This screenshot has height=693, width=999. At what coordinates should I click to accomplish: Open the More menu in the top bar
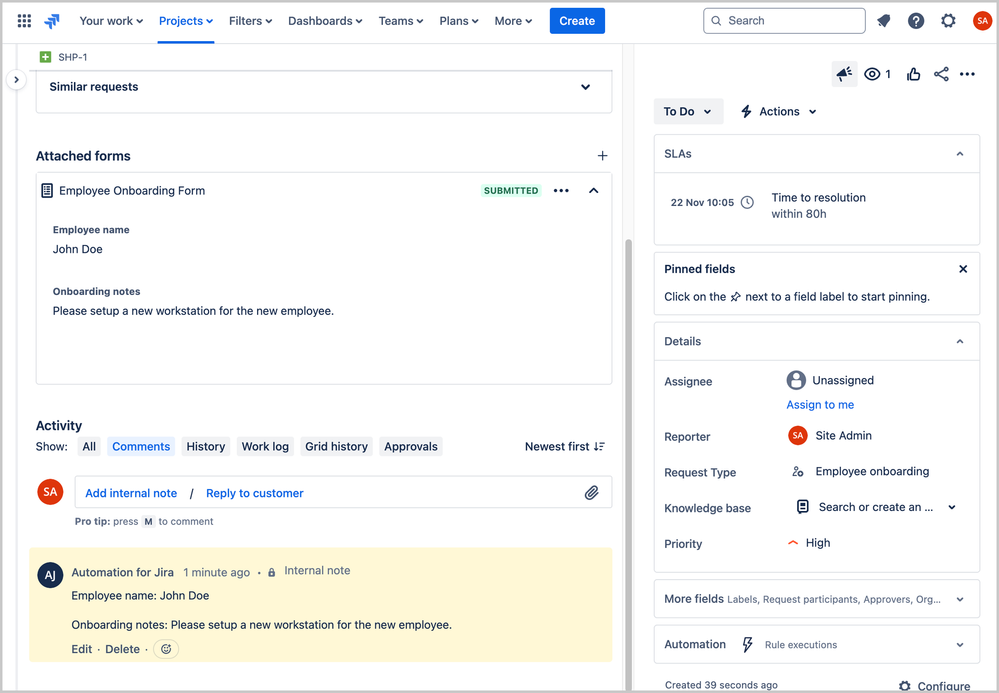coord(513,21)
